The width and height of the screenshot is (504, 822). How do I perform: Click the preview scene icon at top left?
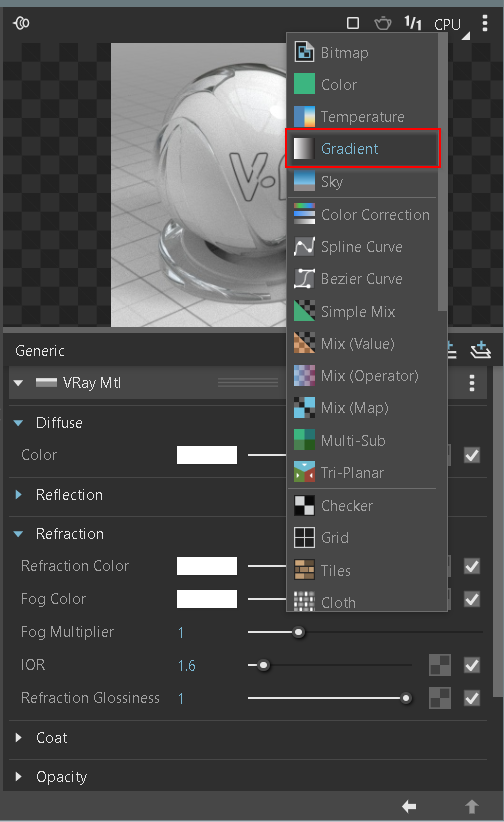pos(21,23)
